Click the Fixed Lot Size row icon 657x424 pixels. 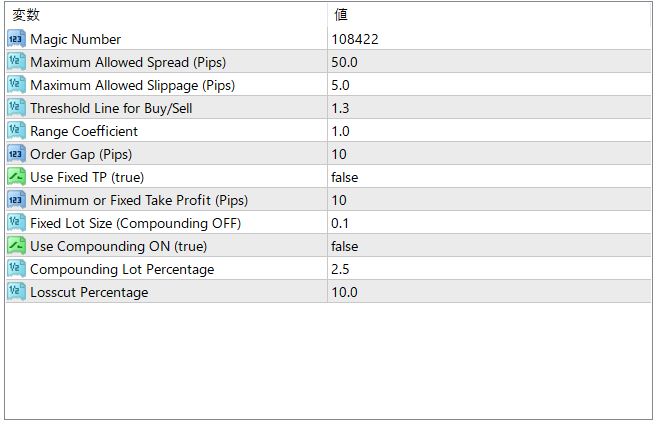click(x=16, y=223)
